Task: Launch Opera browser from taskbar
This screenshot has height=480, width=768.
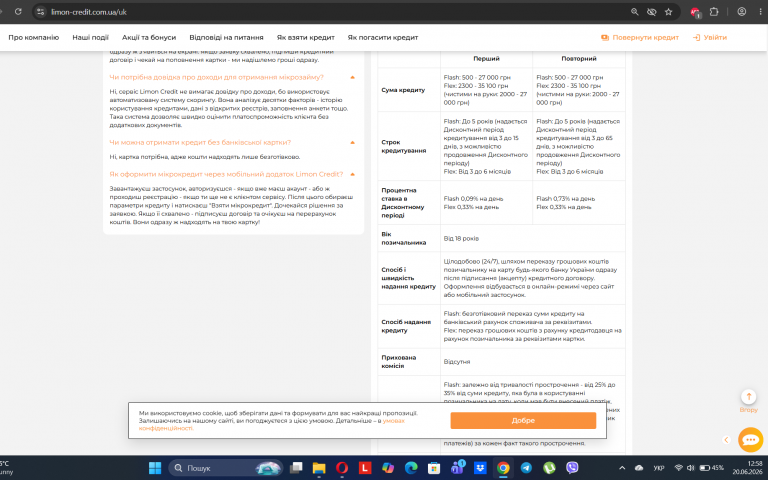Action: [342, 468]
